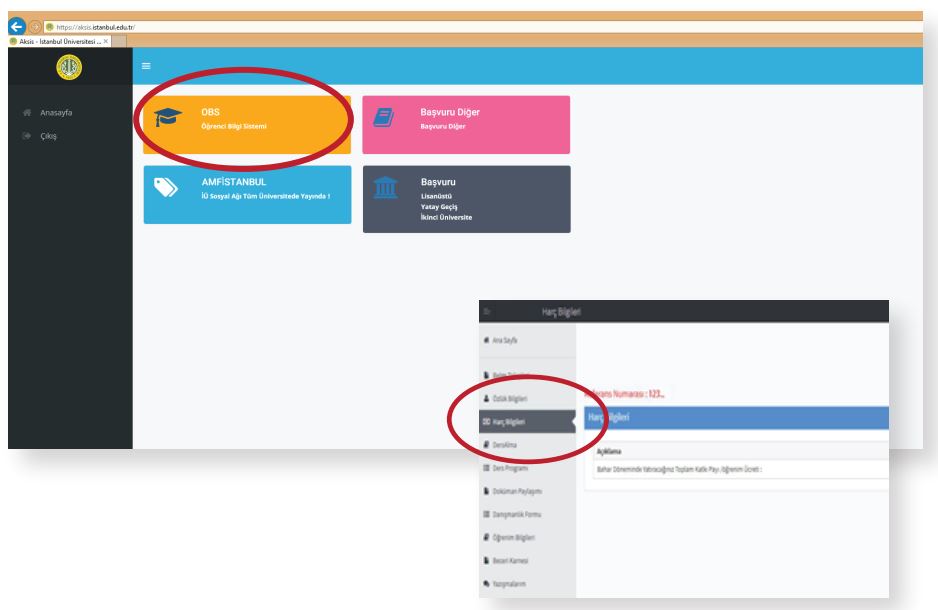Open the AMFİSTANBUL social network tile

(x=247, y=194)
